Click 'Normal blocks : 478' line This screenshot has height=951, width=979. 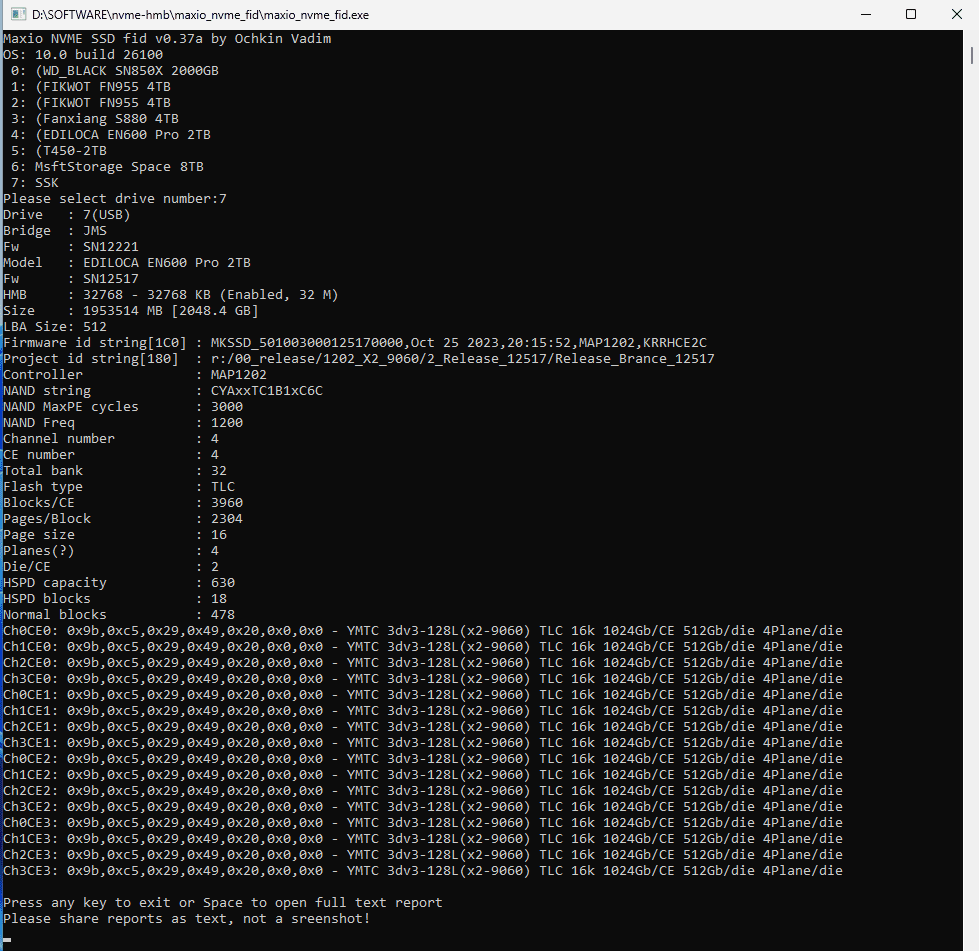[x=119, y=614]
